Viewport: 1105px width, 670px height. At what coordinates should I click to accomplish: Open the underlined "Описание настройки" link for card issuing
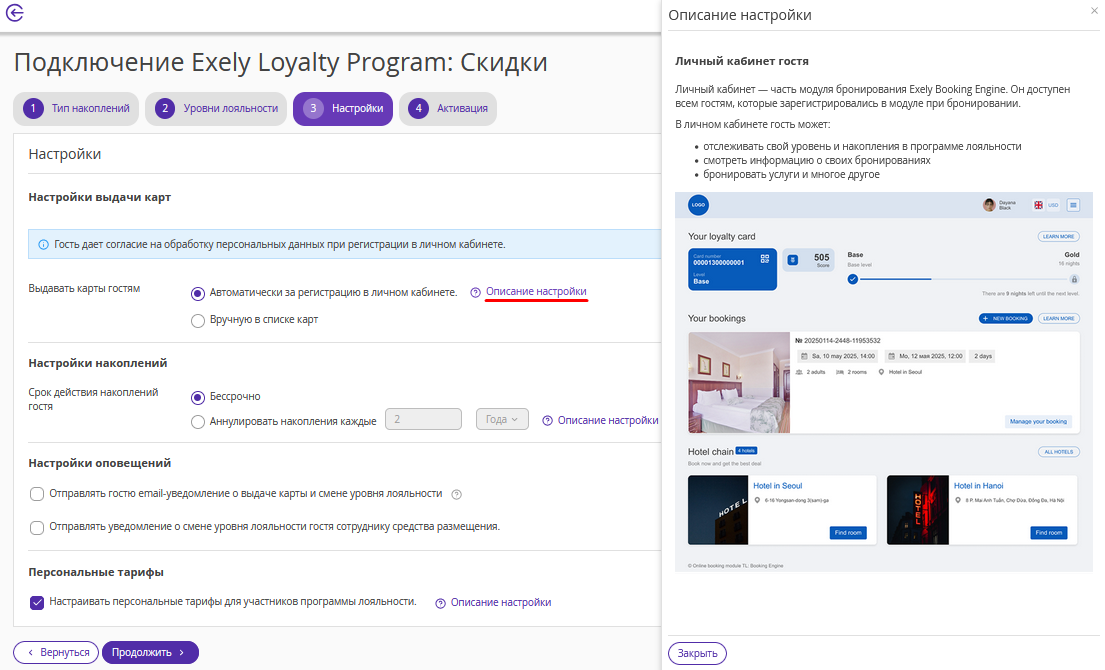[x=536, y=291]
